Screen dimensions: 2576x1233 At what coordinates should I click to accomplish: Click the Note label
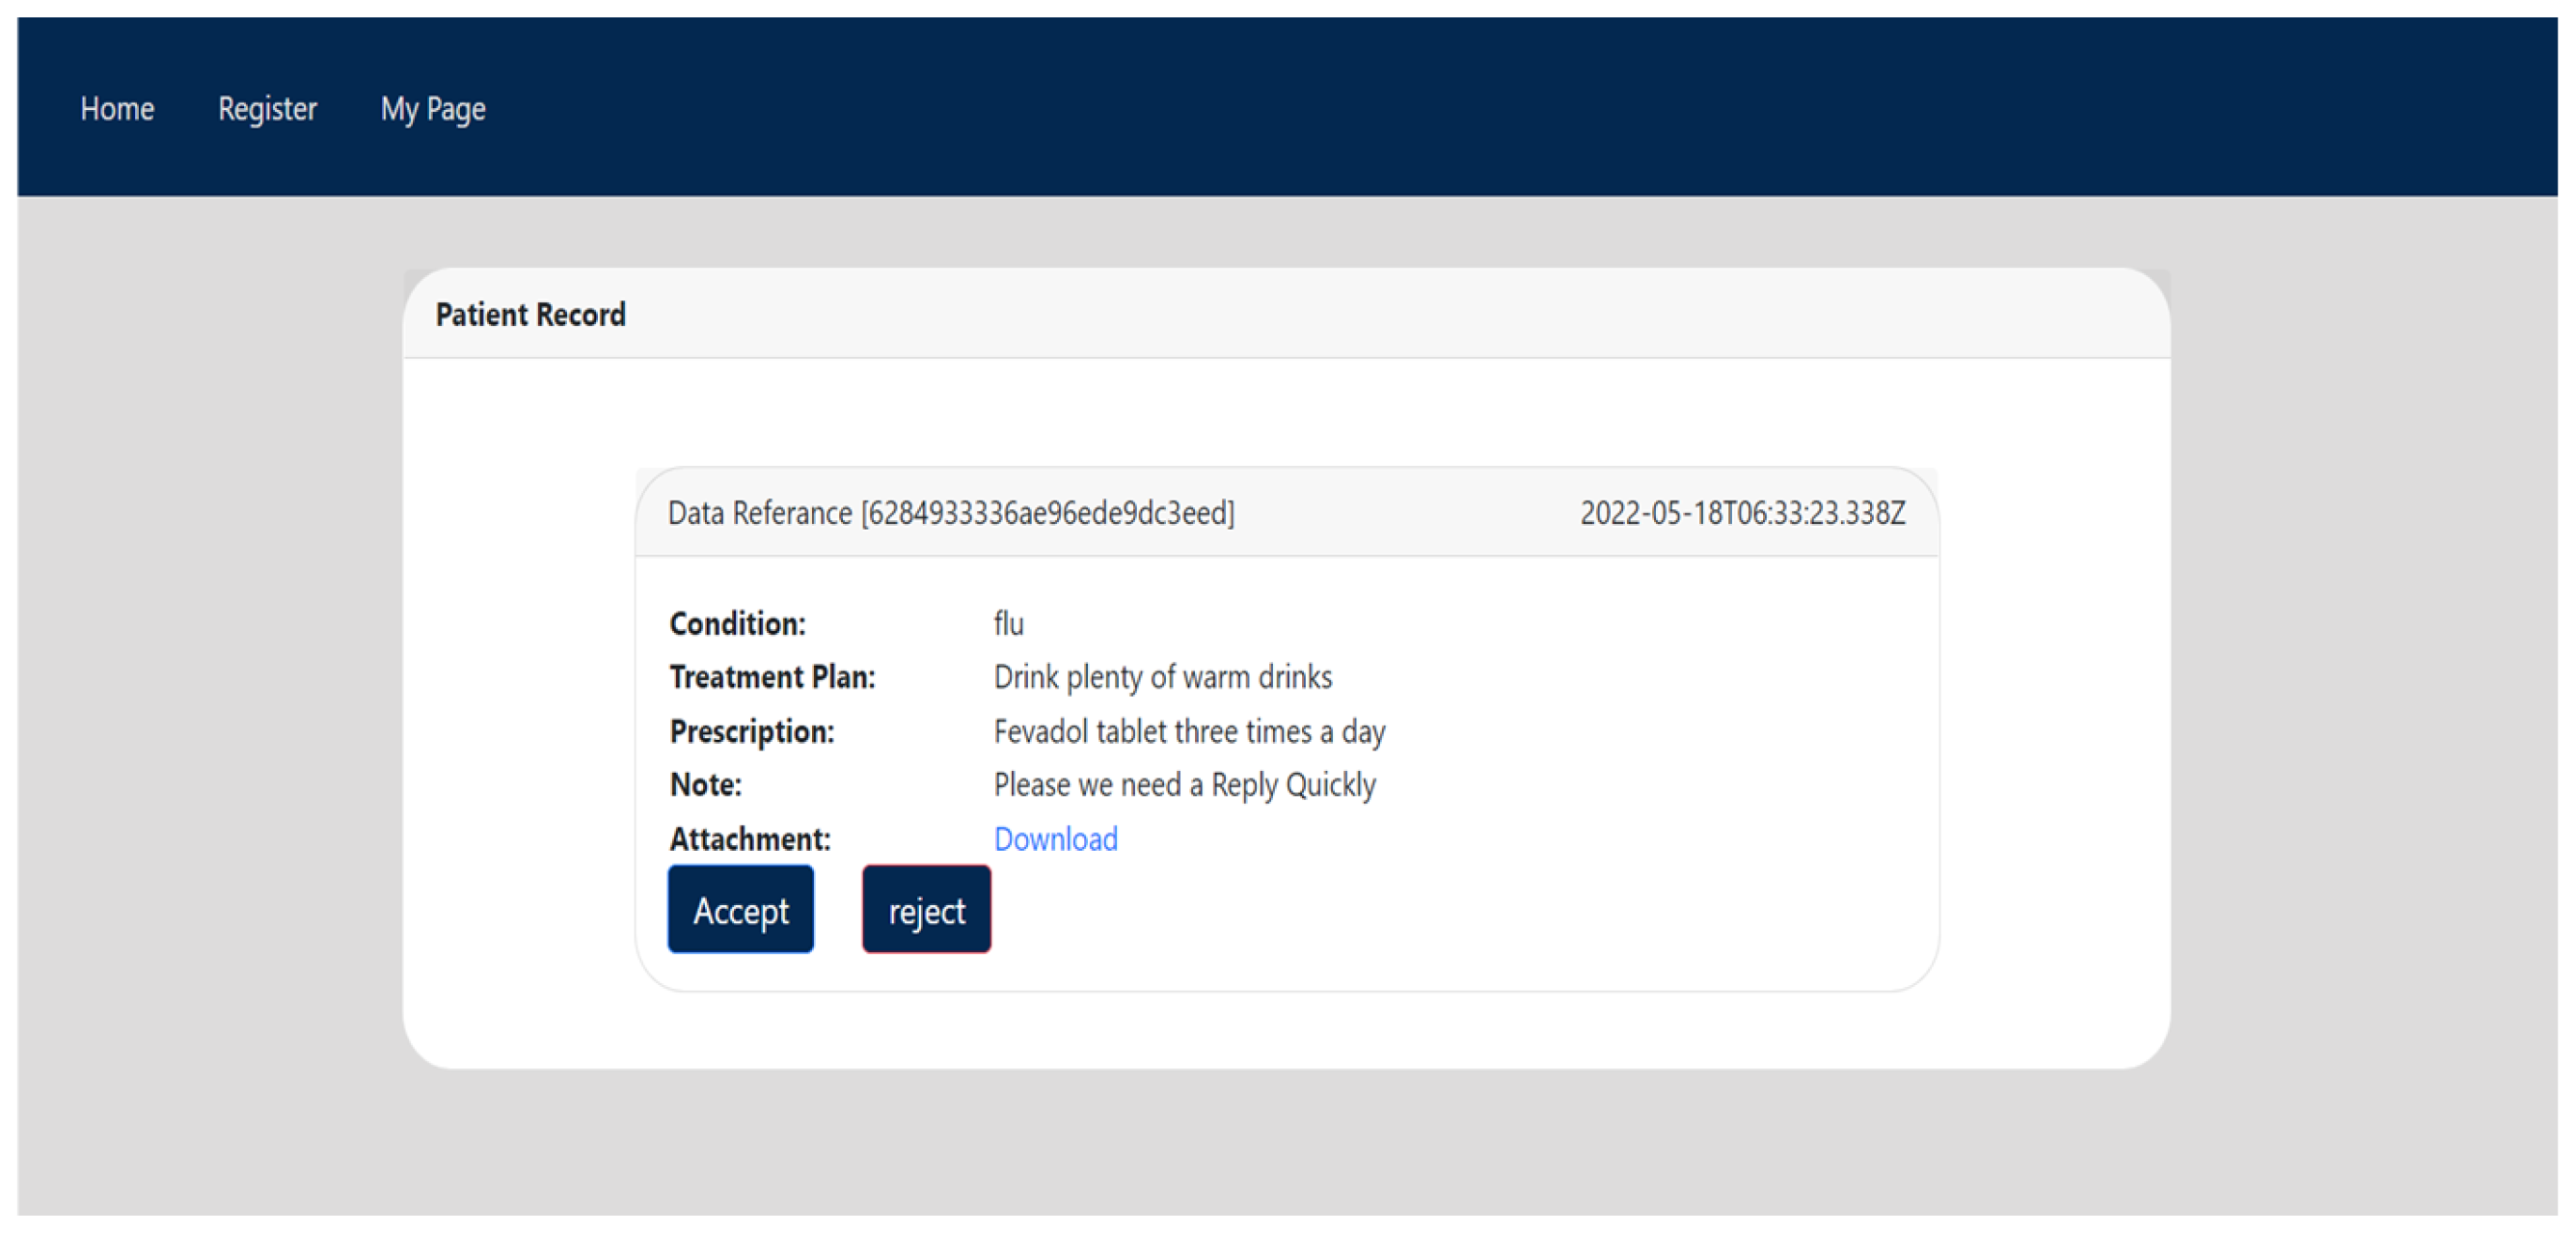pos(705,784)
